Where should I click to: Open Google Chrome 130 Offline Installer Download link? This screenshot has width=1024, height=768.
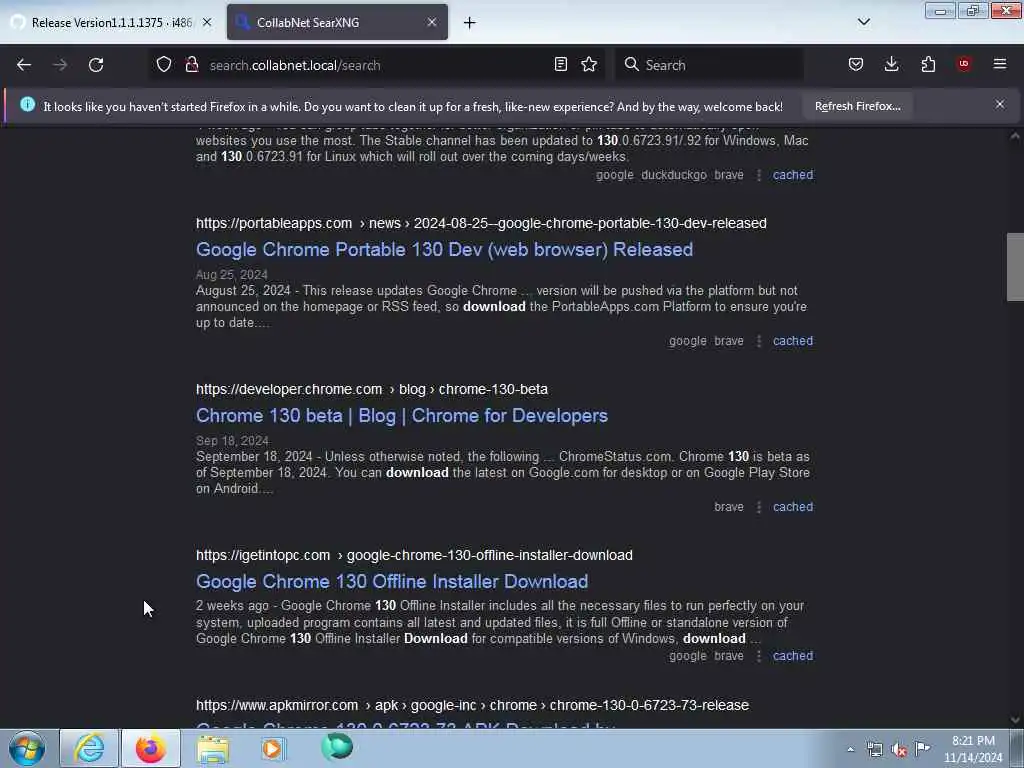[x=392, y=581]
